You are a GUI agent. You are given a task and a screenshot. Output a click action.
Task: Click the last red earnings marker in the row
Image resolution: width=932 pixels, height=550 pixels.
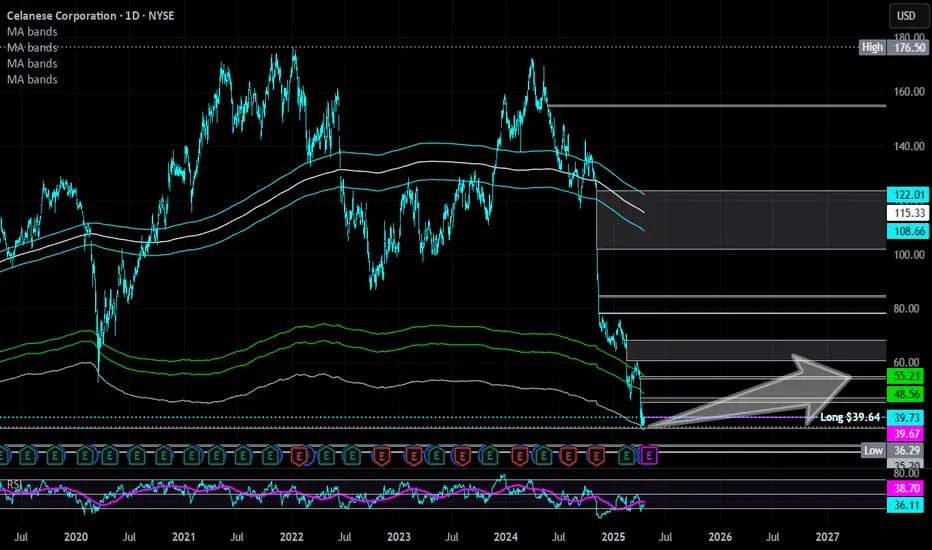(596, 456)
